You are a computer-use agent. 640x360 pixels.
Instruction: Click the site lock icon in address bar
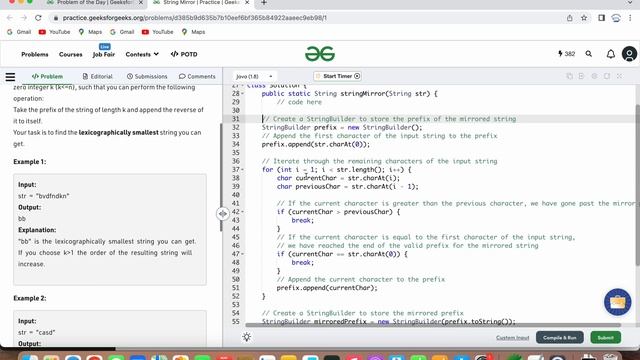56,18
